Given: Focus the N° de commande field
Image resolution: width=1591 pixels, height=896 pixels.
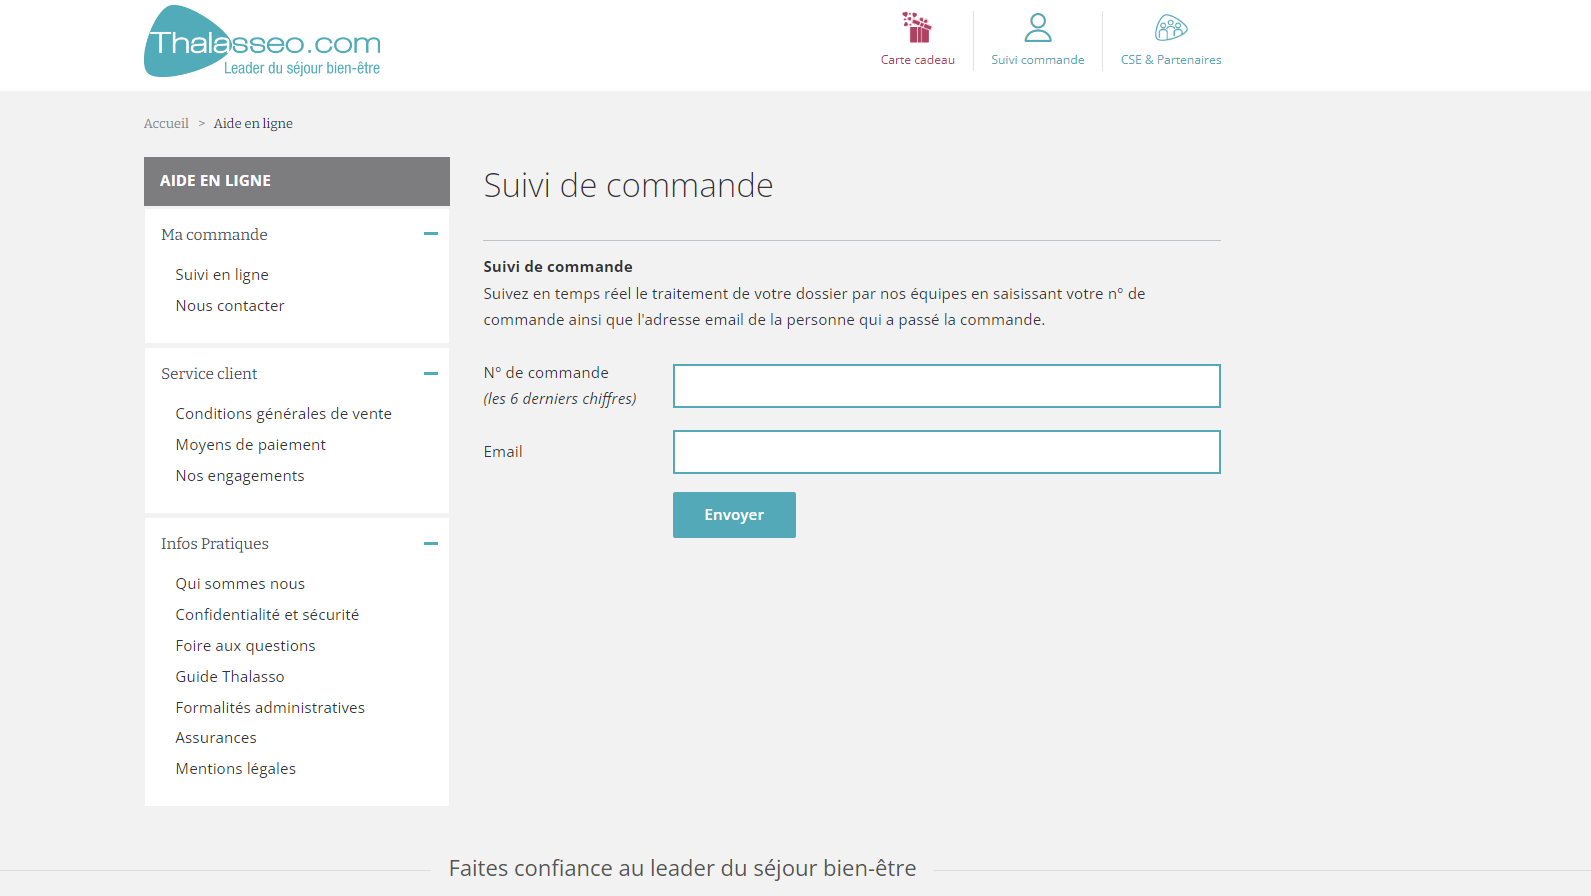Looking at the screenshot, I should point(947,386).
